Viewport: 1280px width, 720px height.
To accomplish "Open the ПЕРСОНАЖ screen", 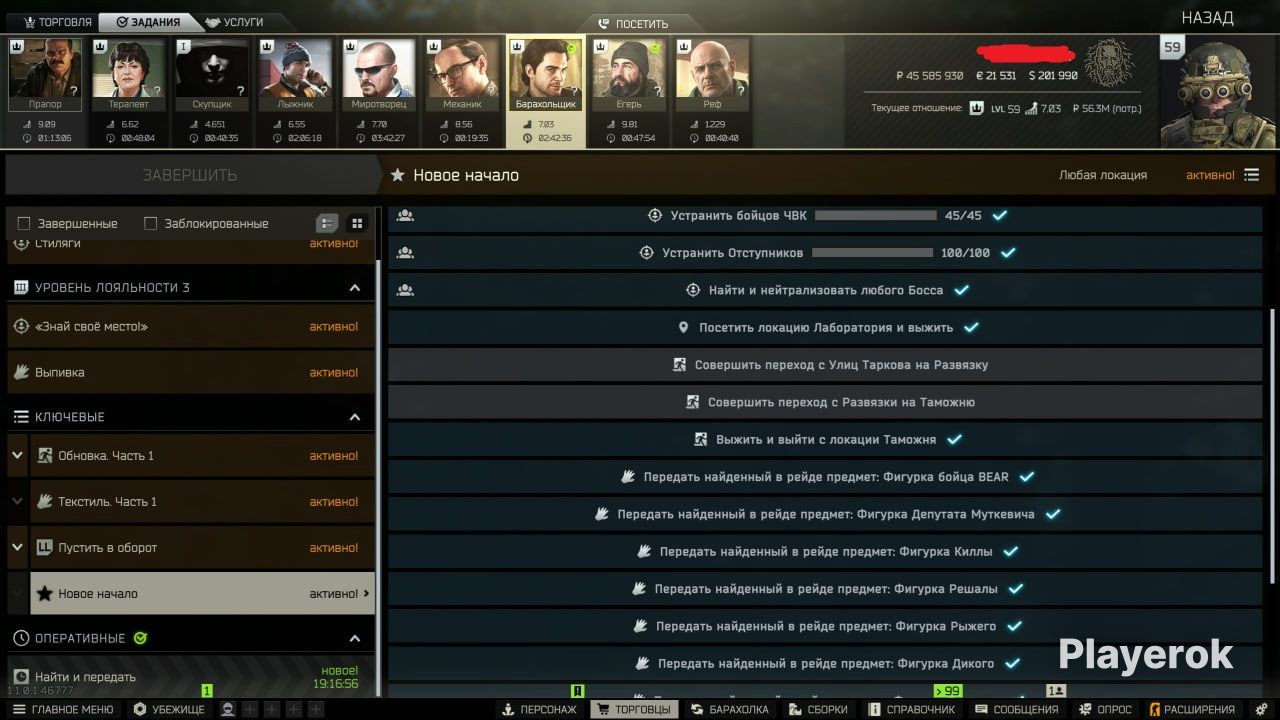I will (540, 709).
